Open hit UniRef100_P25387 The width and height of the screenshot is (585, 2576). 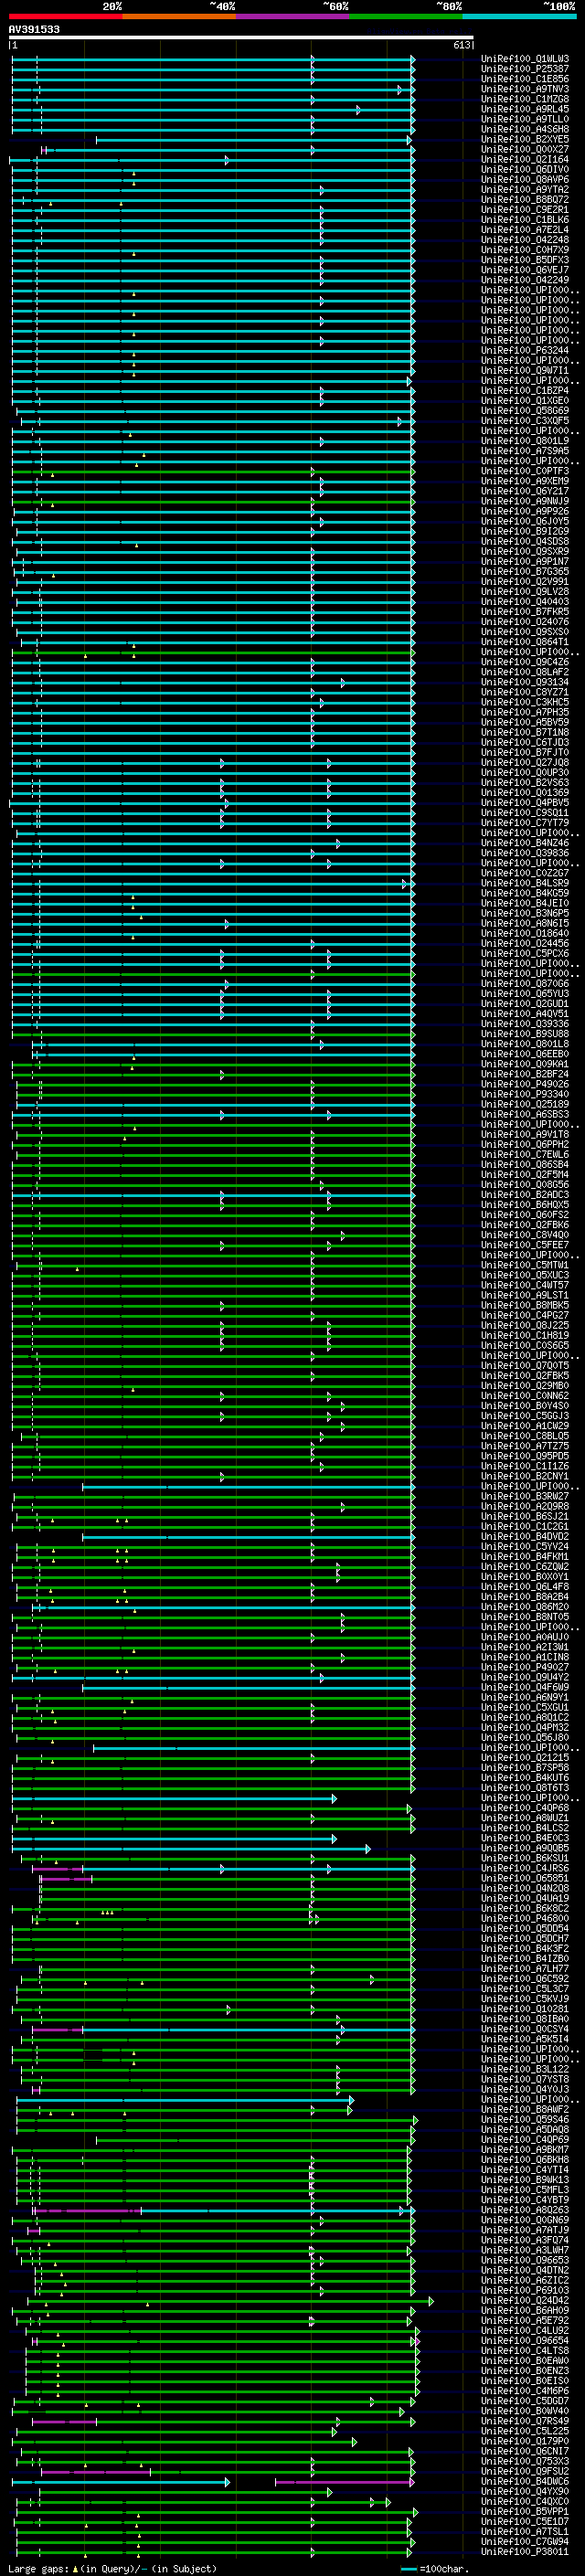tap(525, 69)
